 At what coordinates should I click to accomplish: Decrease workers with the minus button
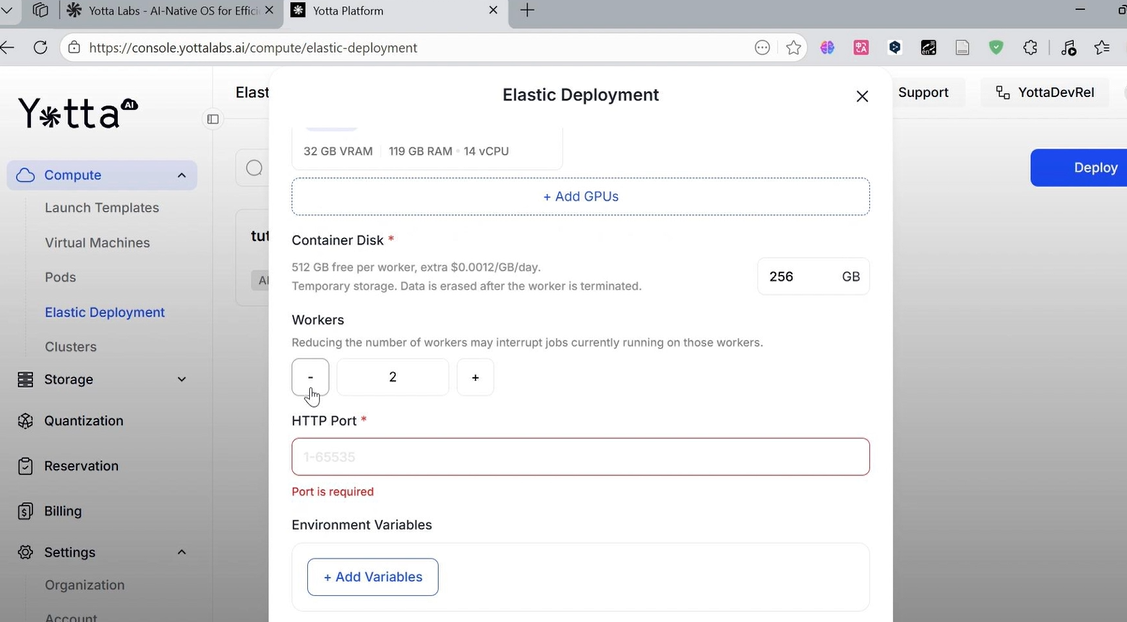(310, 377)
